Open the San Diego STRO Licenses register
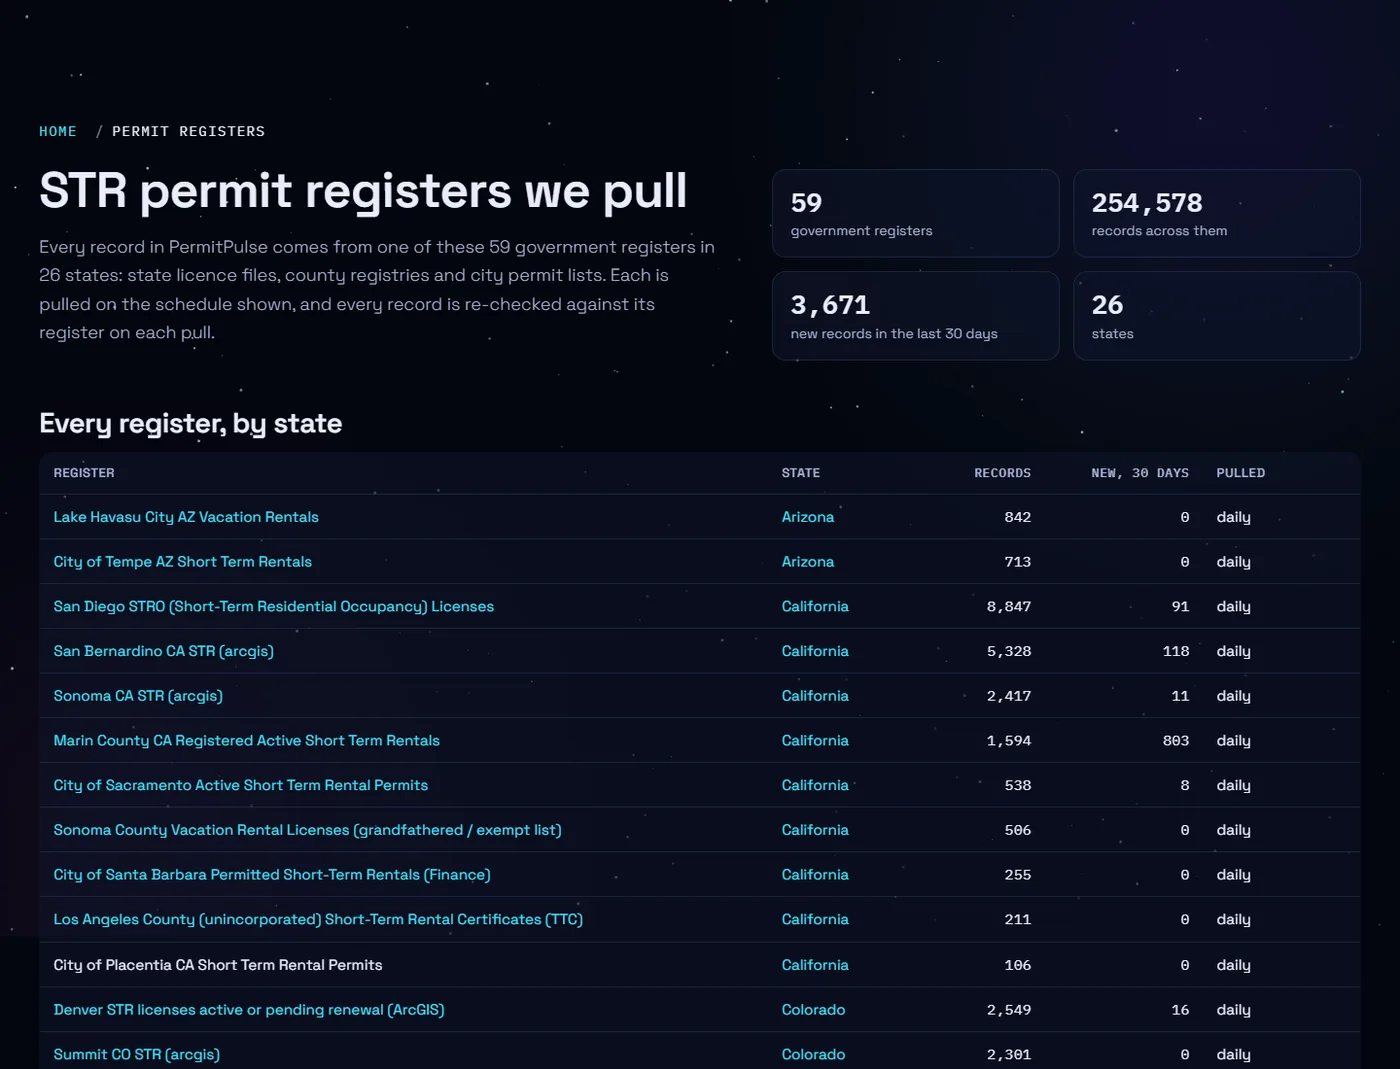 tap(274, 606)
